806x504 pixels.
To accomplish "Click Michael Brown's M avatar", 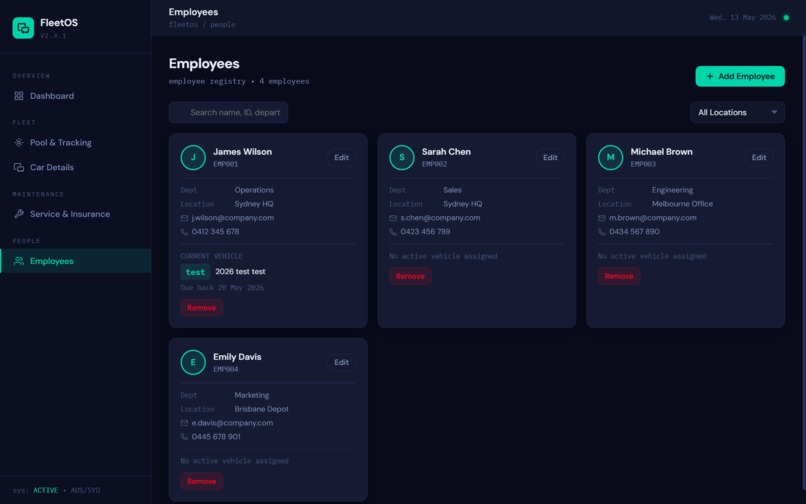I will click(611, 157).
